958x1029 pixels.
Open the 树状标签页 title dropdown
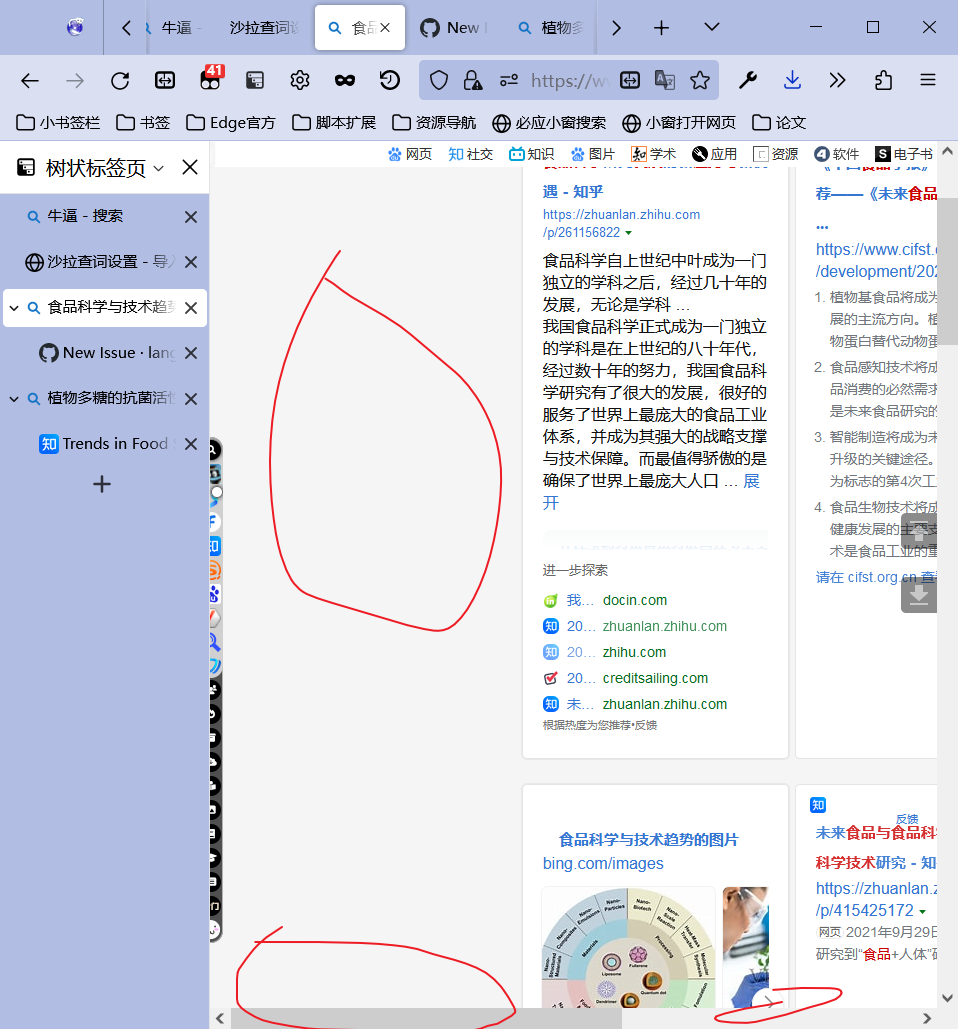coord(156,167)
